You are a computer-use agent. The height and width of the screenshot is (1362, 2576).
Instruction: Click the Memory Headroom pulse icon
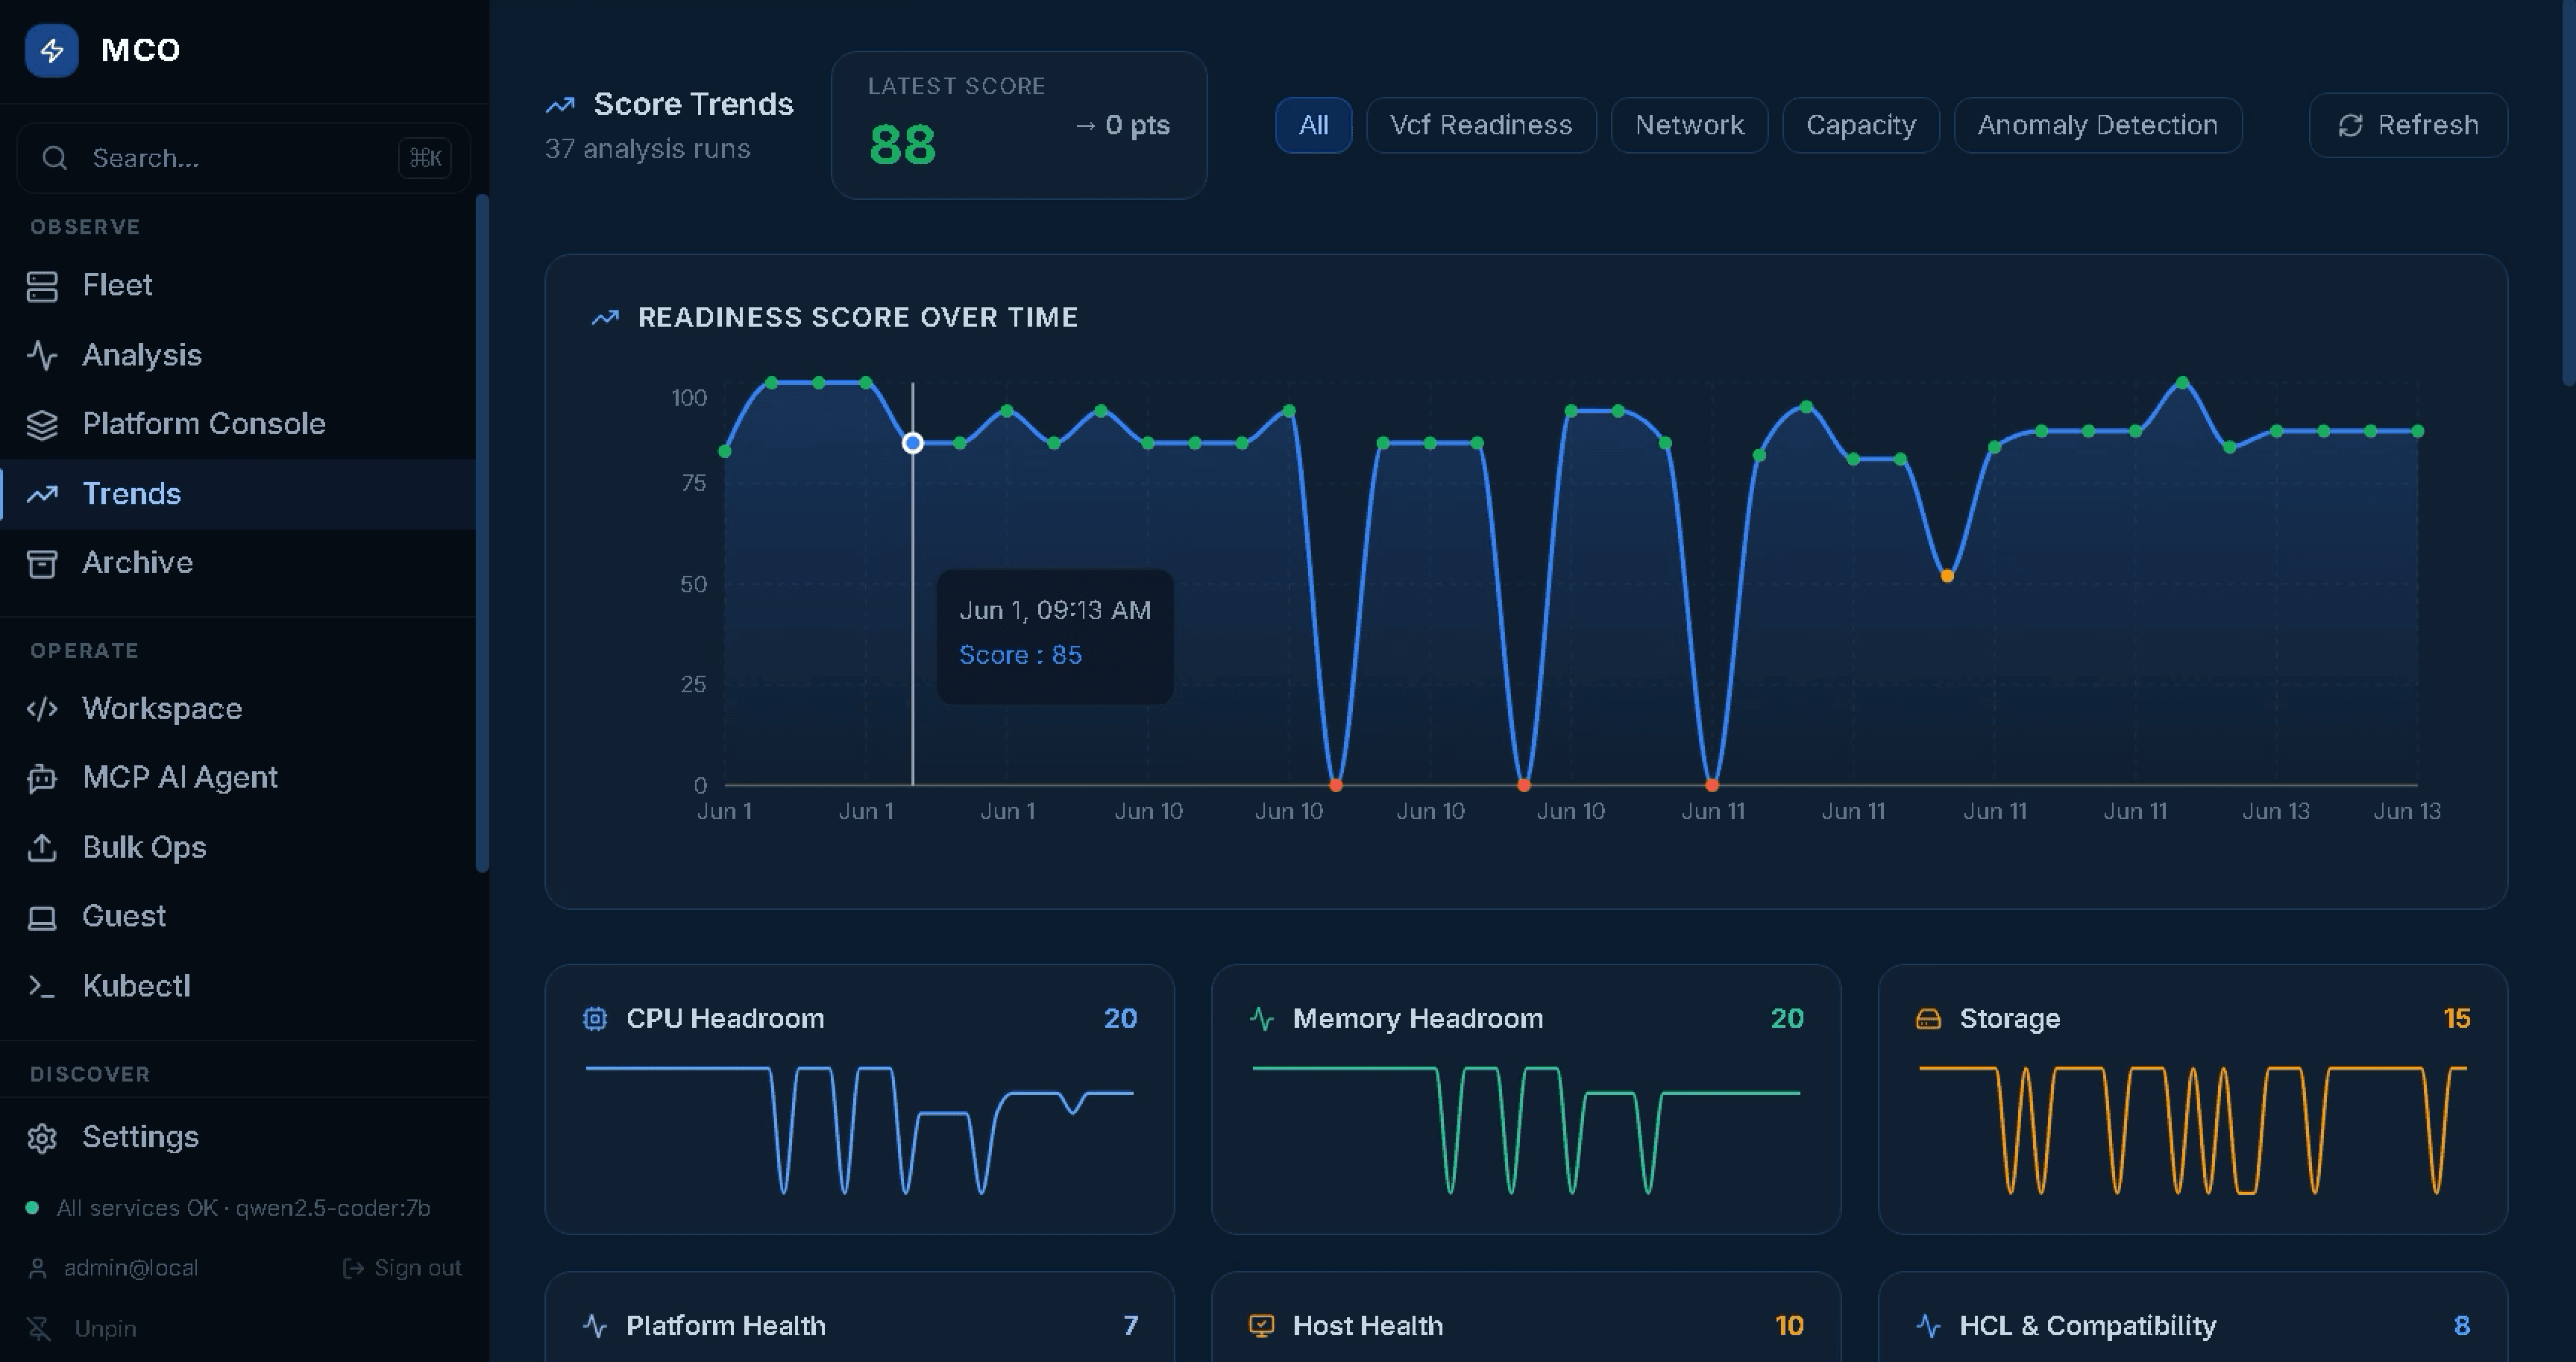[x=1262, y=1019]
